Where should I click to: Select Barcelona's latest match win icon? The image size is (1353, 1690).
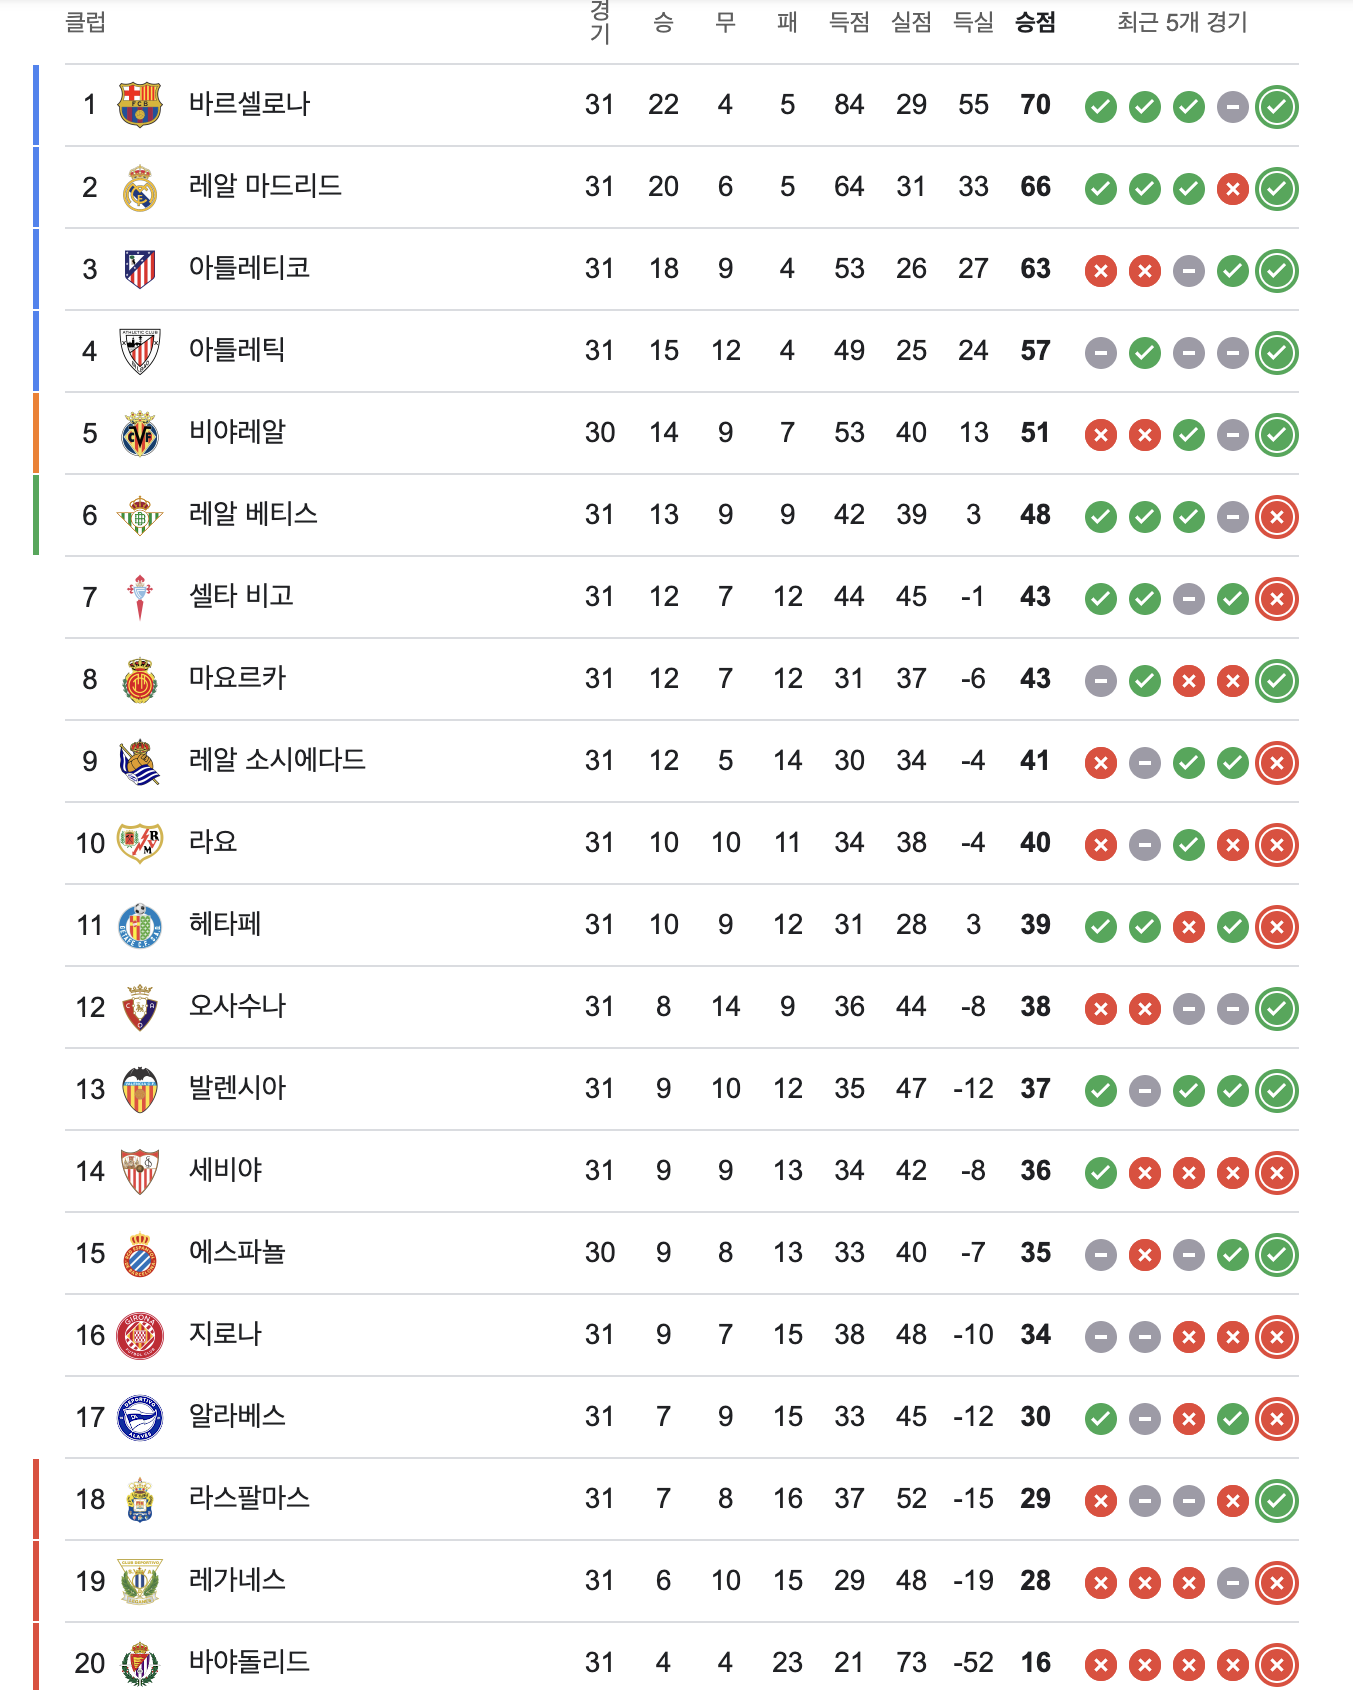point(1277,106)
